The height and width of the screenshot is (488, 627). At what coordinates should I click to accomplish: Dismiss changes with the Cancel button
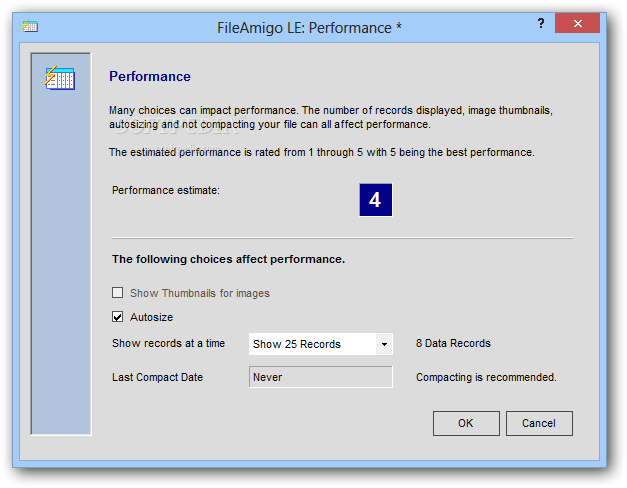[539, 423]
